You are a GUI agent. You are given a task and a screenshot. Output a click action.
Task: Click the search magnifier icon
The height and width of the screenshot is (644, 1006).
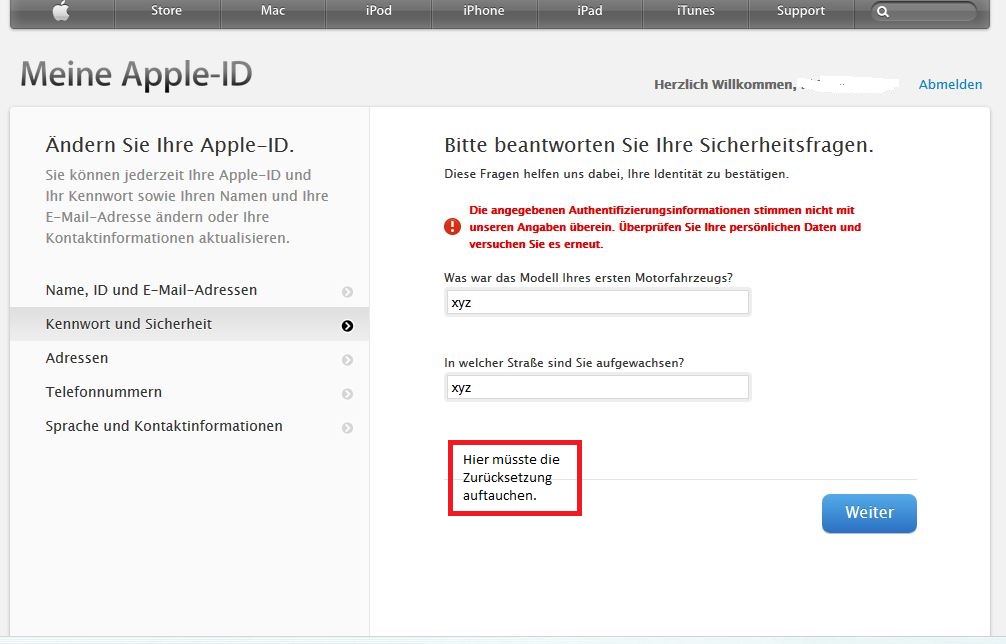pyautogui.click(x=883, y=12)
